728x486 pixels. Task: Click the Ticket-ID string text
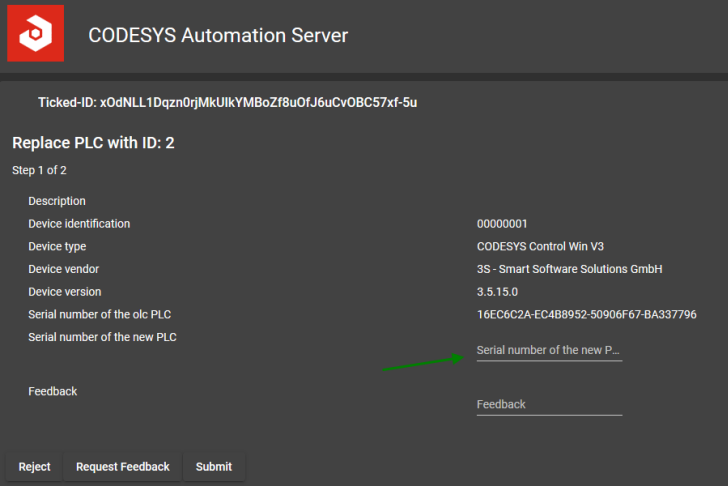[x=227, y=102]
